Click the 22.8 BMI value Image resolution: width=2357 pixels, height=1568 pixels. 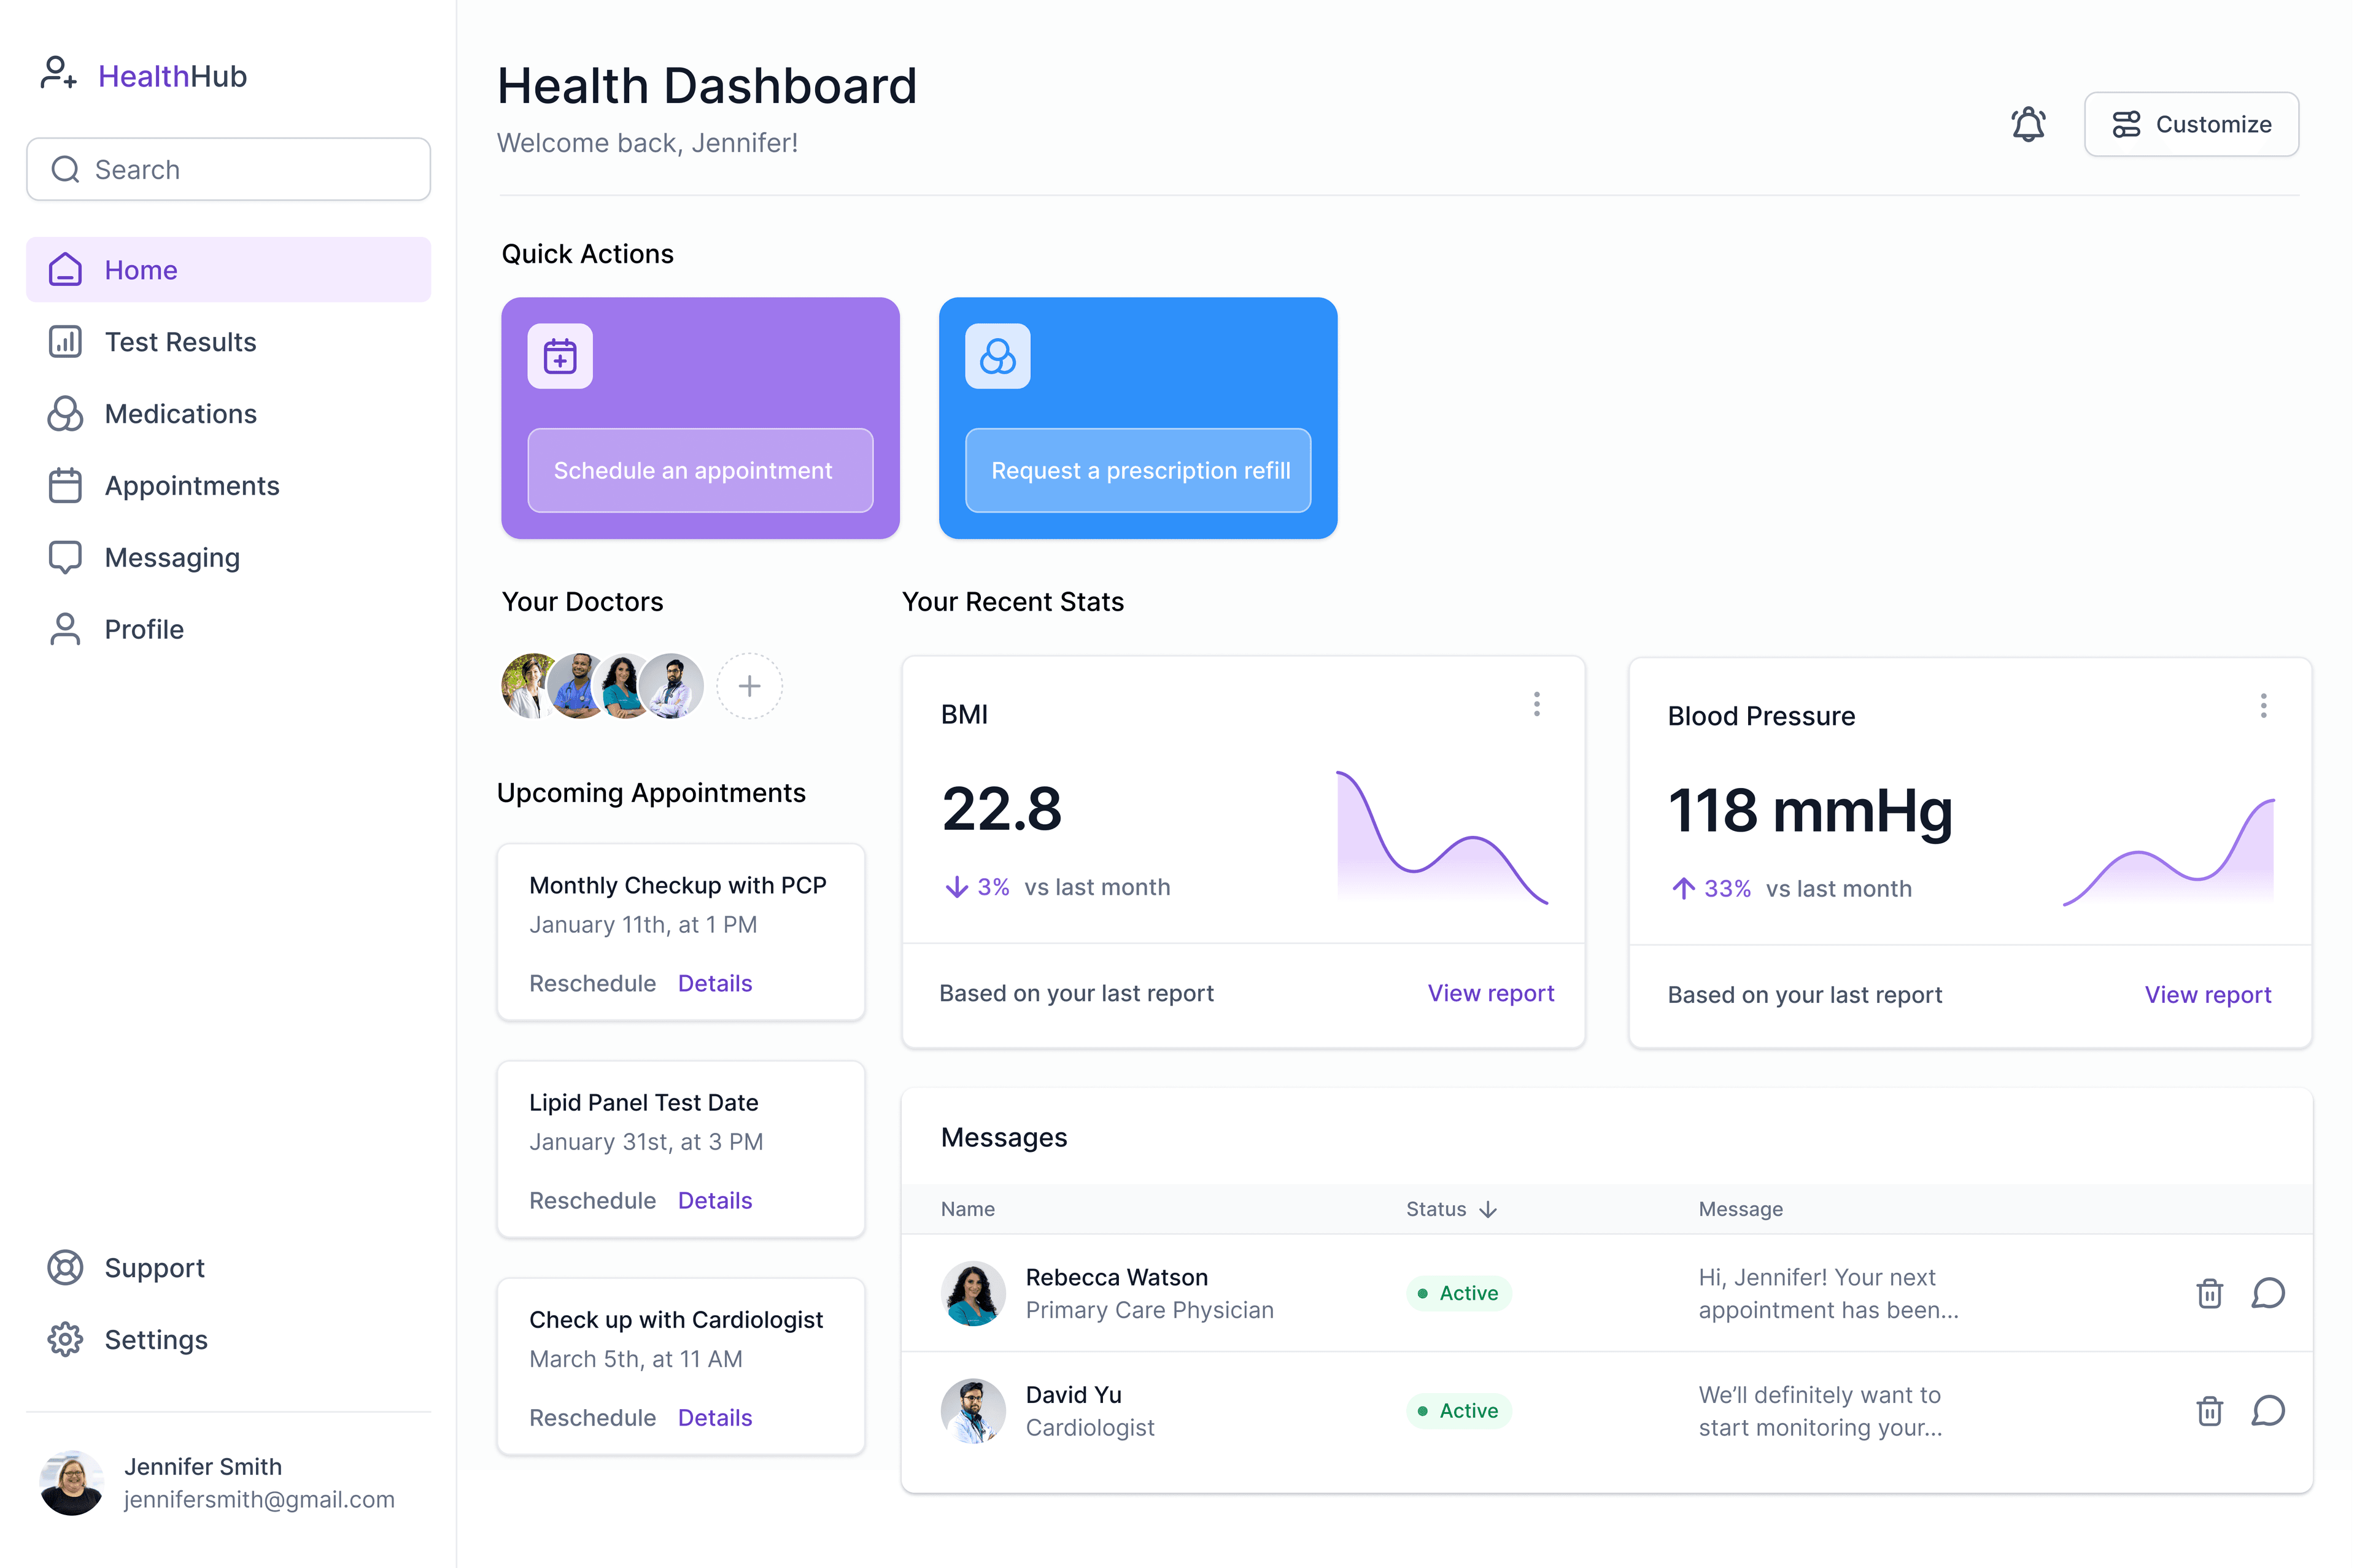coord(1001,808)
